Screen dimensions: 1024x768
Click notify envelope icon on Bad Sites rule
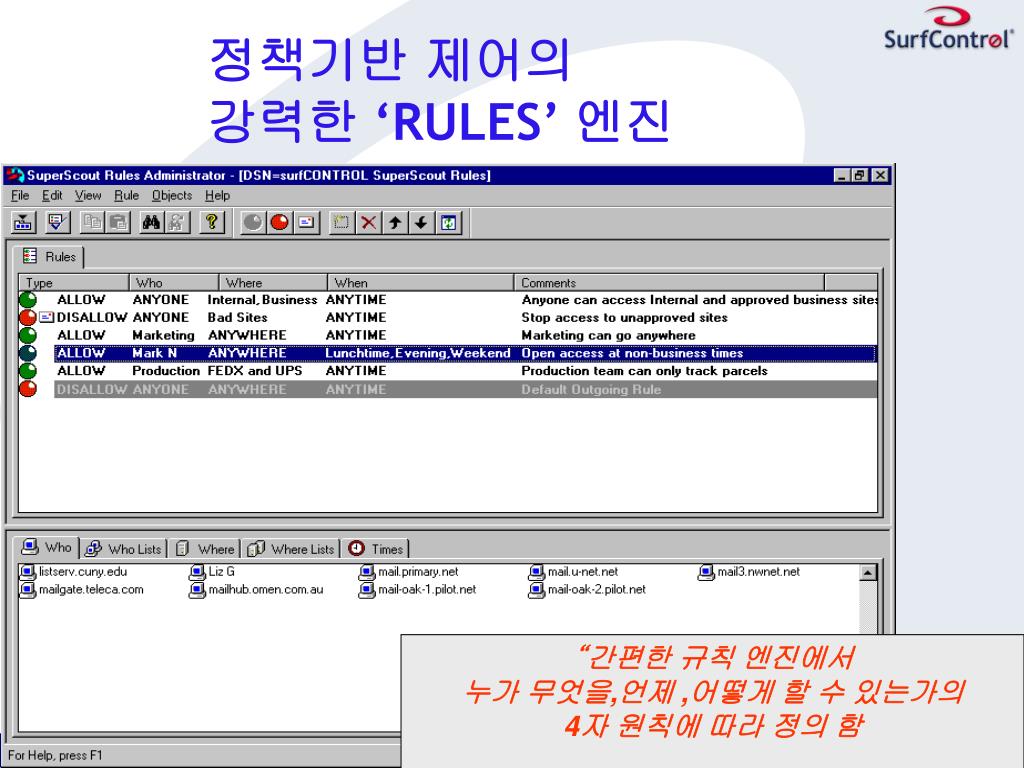tap(46, 317)
